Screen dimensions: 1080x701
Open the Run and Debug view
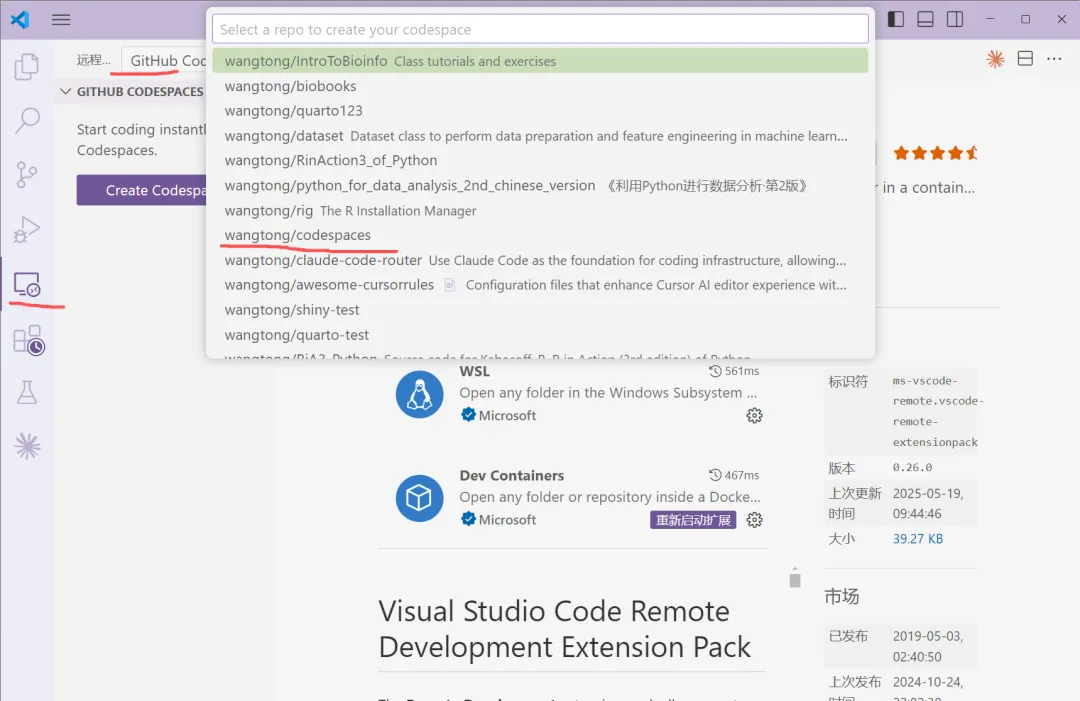pos(27,229)
